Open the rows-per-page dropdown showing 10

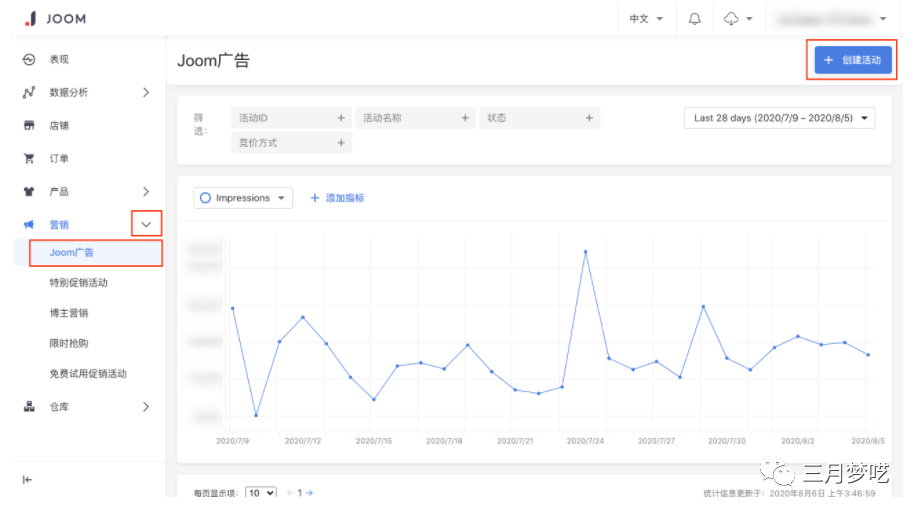(261, 493)
